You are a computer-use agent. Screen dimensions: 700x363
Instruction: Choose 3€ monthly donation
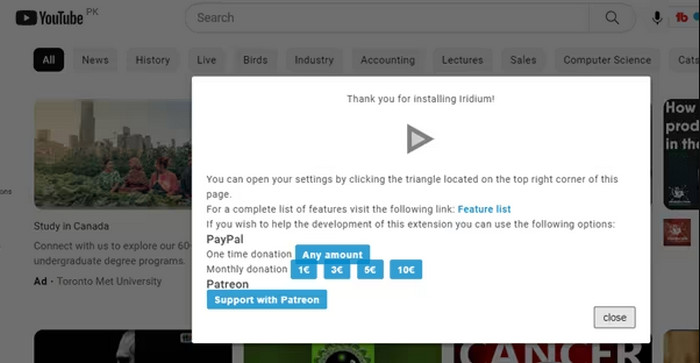click(337, 270)
